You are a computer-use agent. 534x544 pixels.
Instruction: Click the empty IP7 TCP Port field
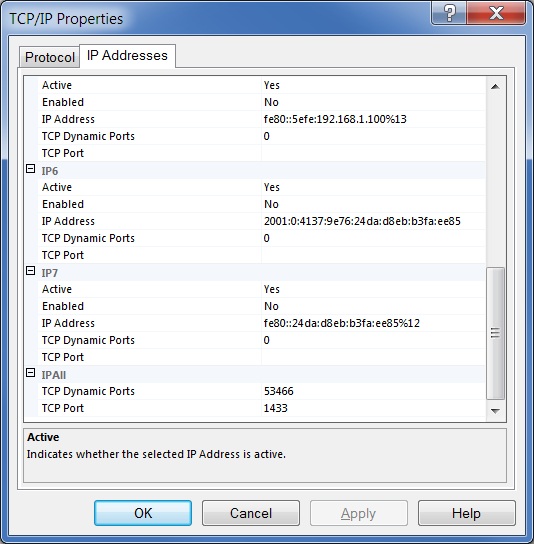[373, 357]
